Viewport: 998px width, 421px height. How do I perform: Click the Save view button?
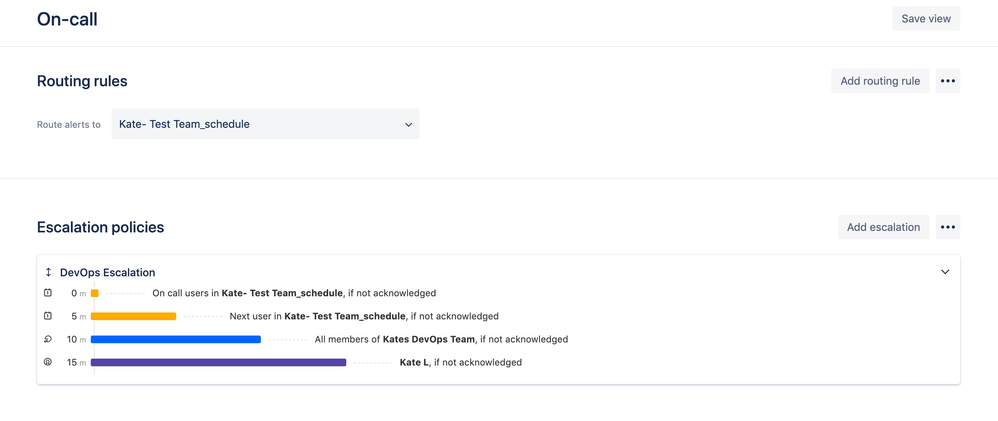point(926,18)
